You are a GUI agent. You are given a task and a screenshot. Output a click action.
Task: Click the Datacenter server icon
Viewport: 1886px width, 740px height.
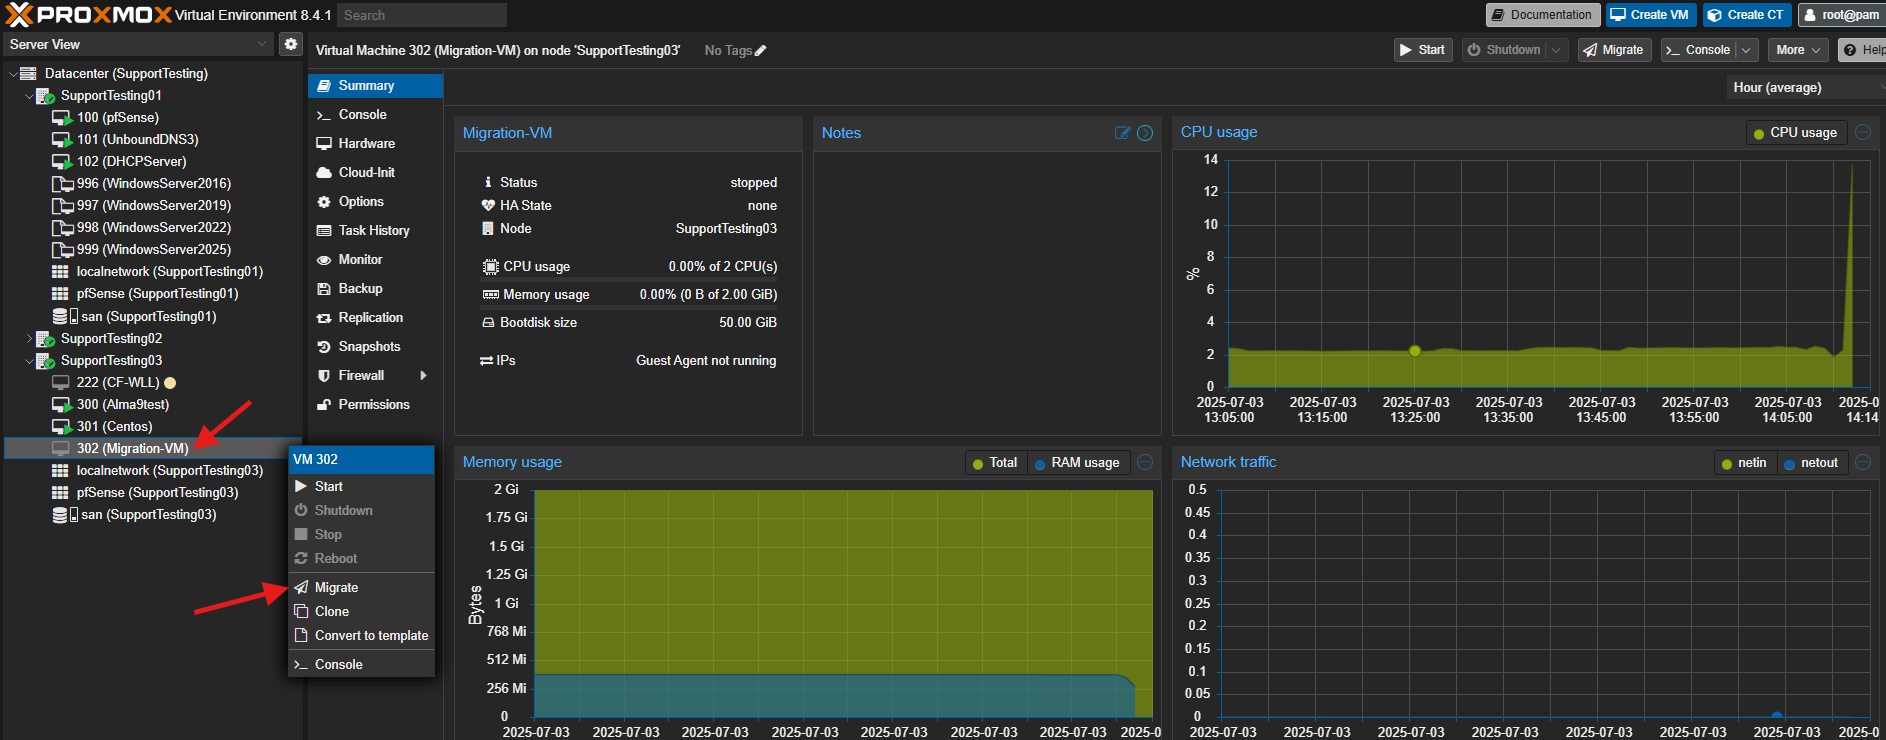click(28, 74)
